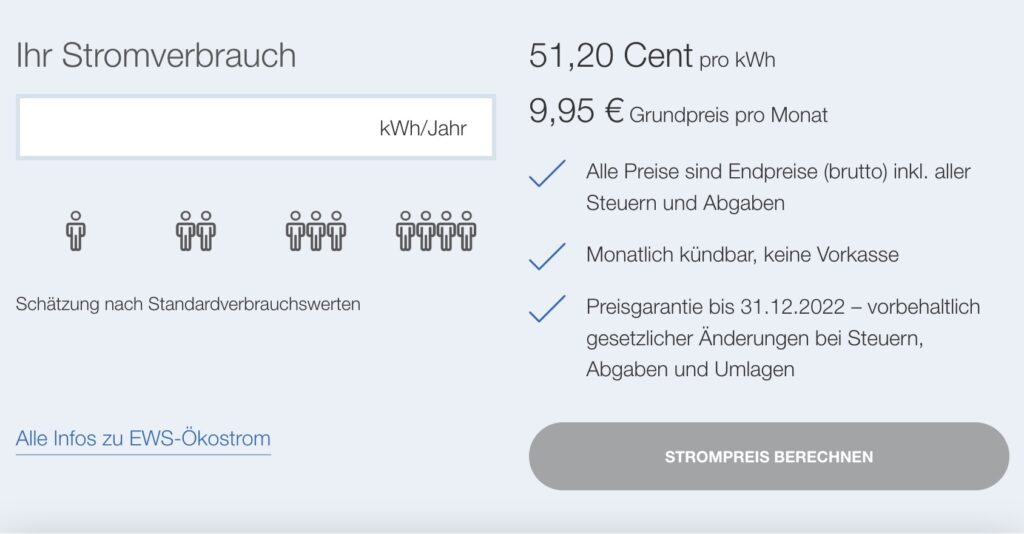Select the two-person household icon
Screen dimensions: 1024x534
pyautogui.click(x=196, y=231)
